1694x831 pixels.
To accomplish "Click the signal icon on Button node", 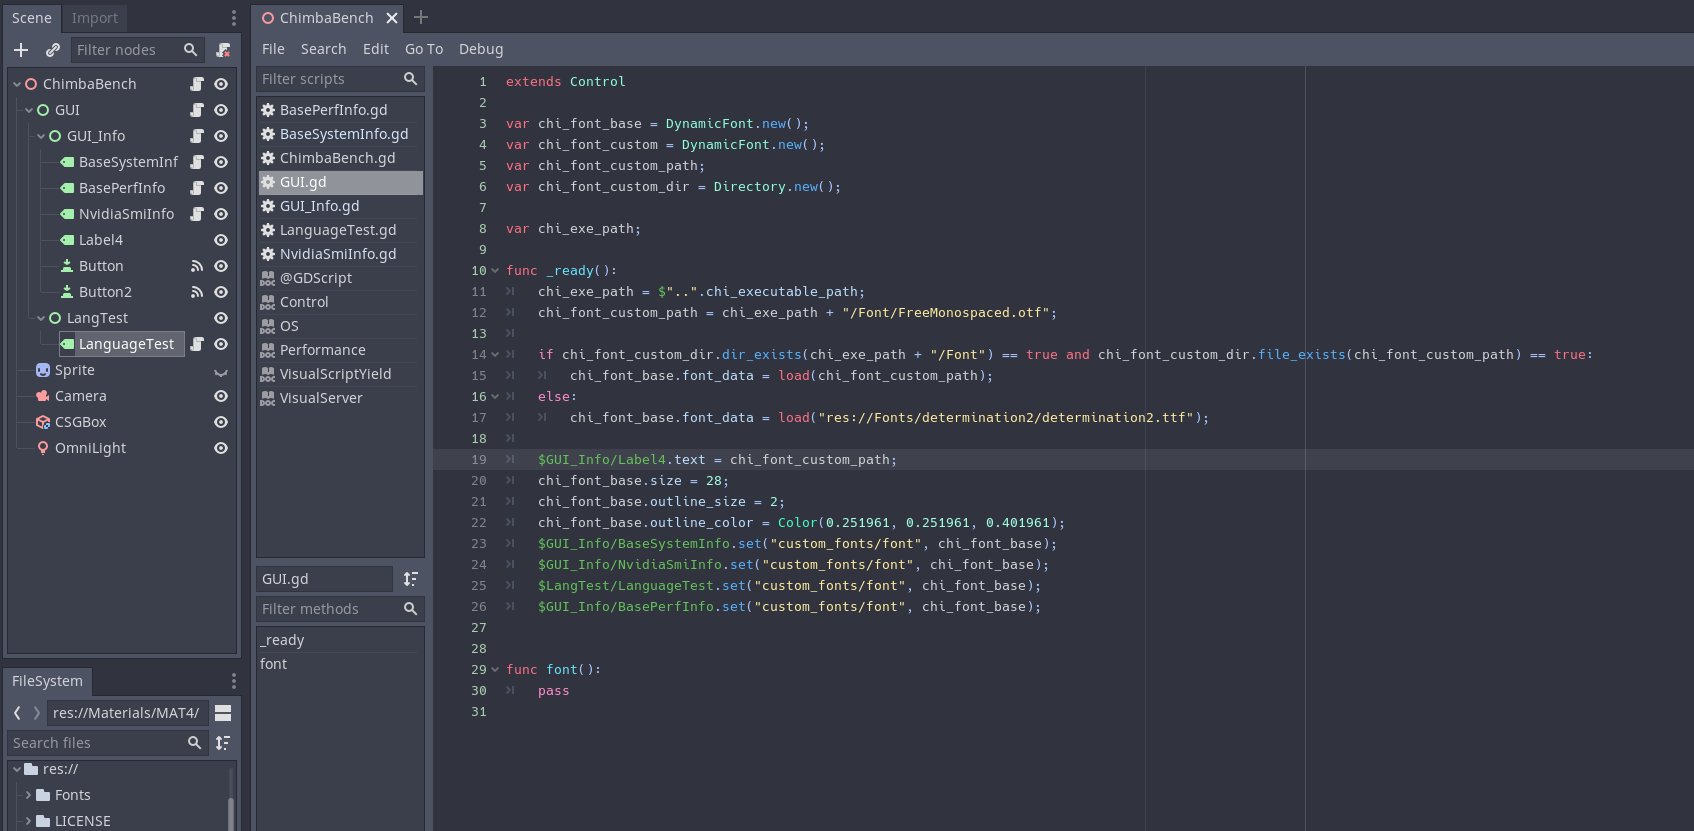I will 197,266.
